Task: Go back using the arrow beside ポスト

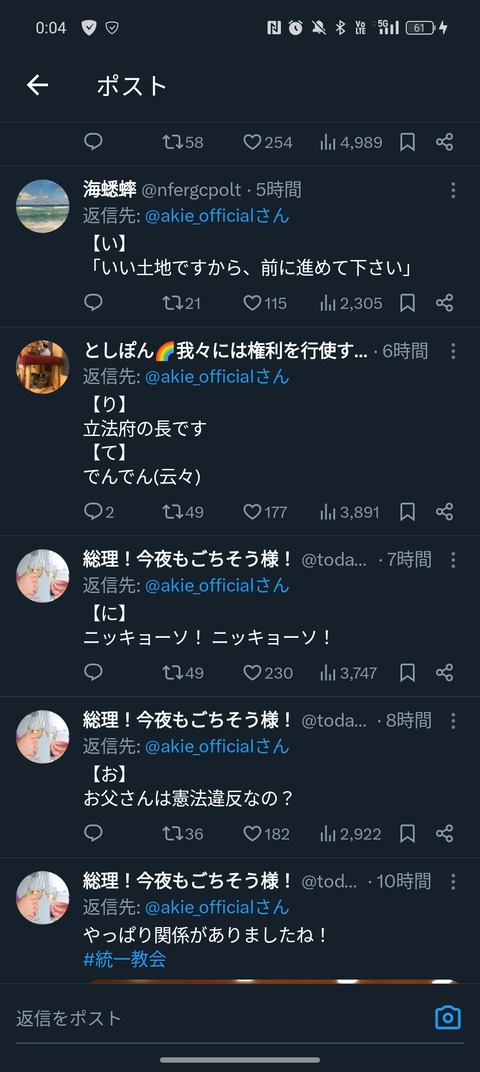Action: (x=38, y=85)
